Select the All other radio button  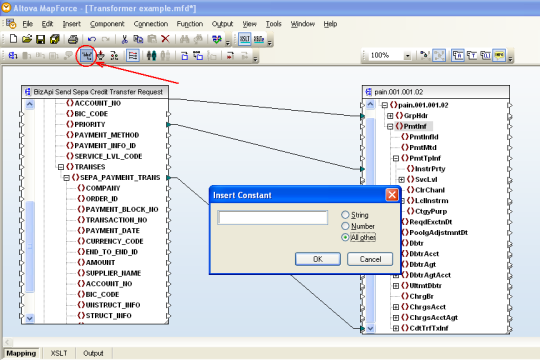[345, 237]
